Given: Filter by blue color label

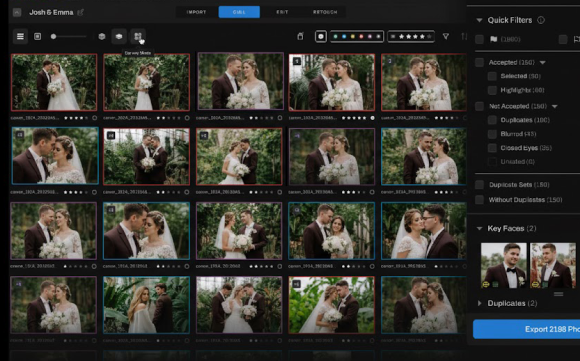Looking at the screenshot, I should pyautogui.click(x=344, y=36).
